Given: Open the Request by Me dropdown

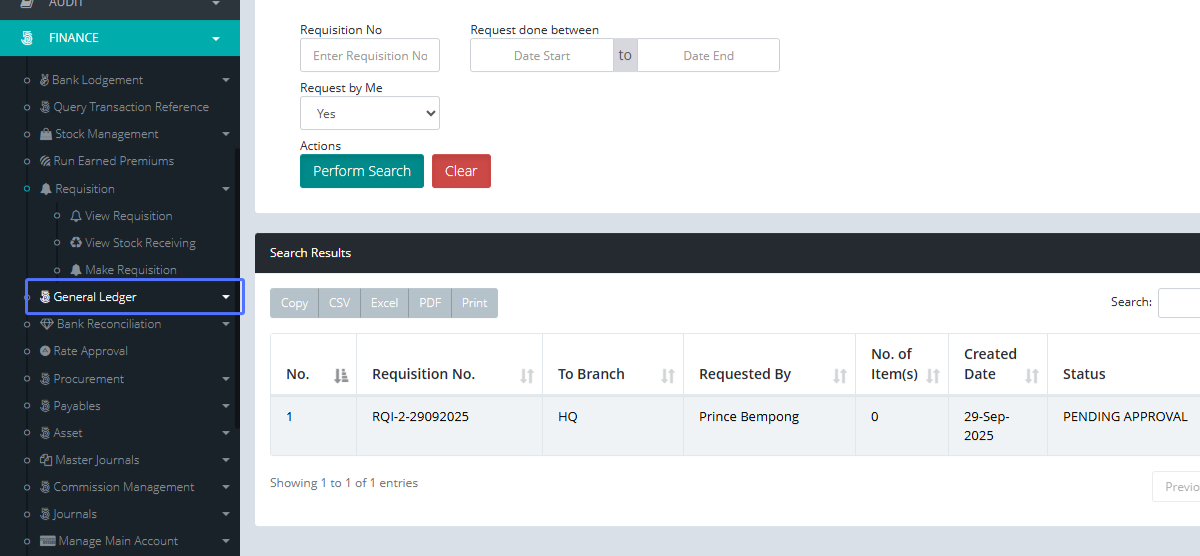Looking at the screenshot, I should 370,114.
